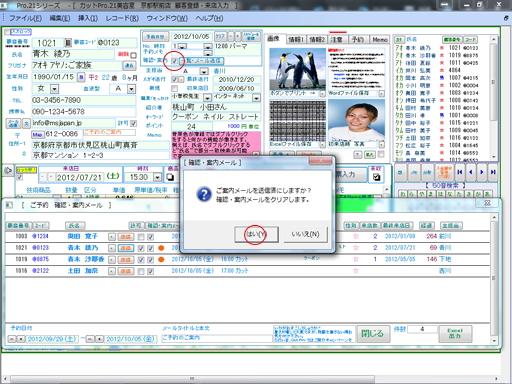Jump to last customer record
This screenshot has height=384, width=512.
[493, 172]
